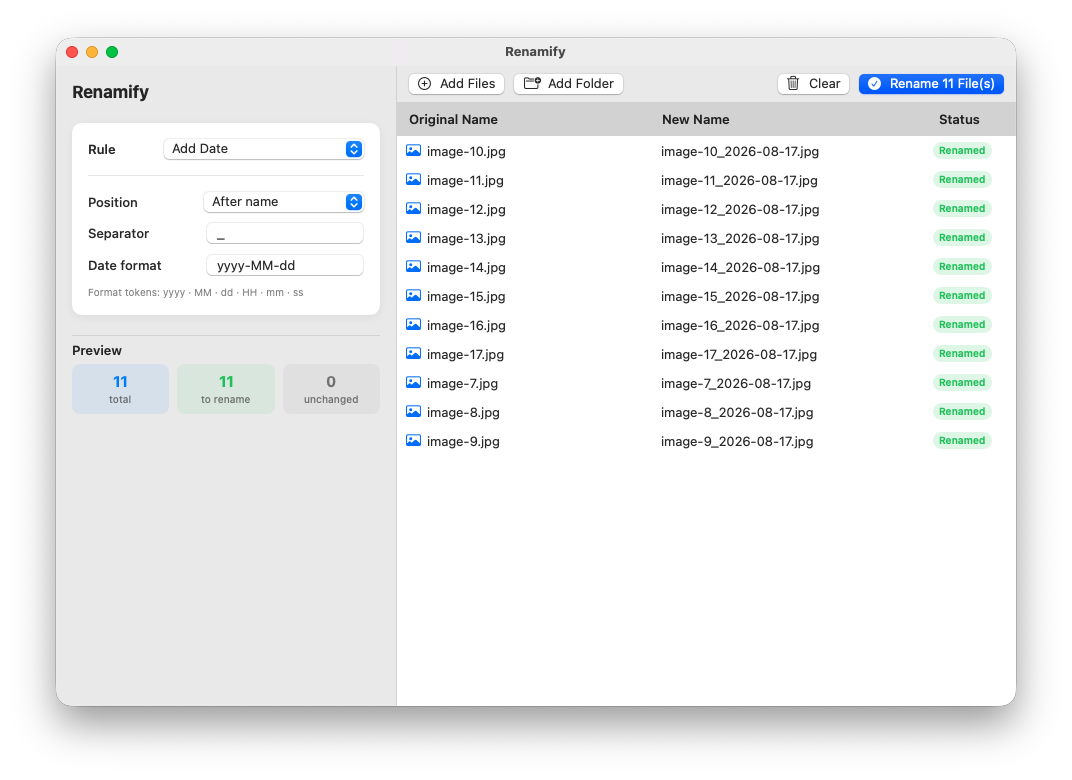Image resolution: width=1072 pixels, height=780 pixels.
Task: Click new name image-9_2026-08-17.jpg
Action: pyautogui.click(x=737, y=442)
